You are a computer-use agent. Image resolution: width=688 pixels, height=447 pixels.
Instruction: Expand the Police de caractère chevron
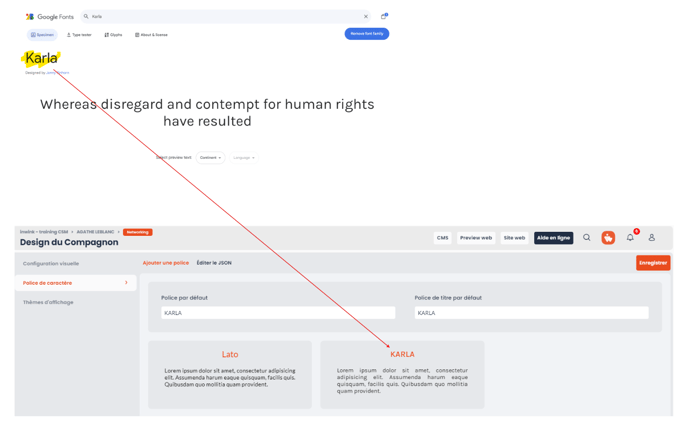[126, 283]
